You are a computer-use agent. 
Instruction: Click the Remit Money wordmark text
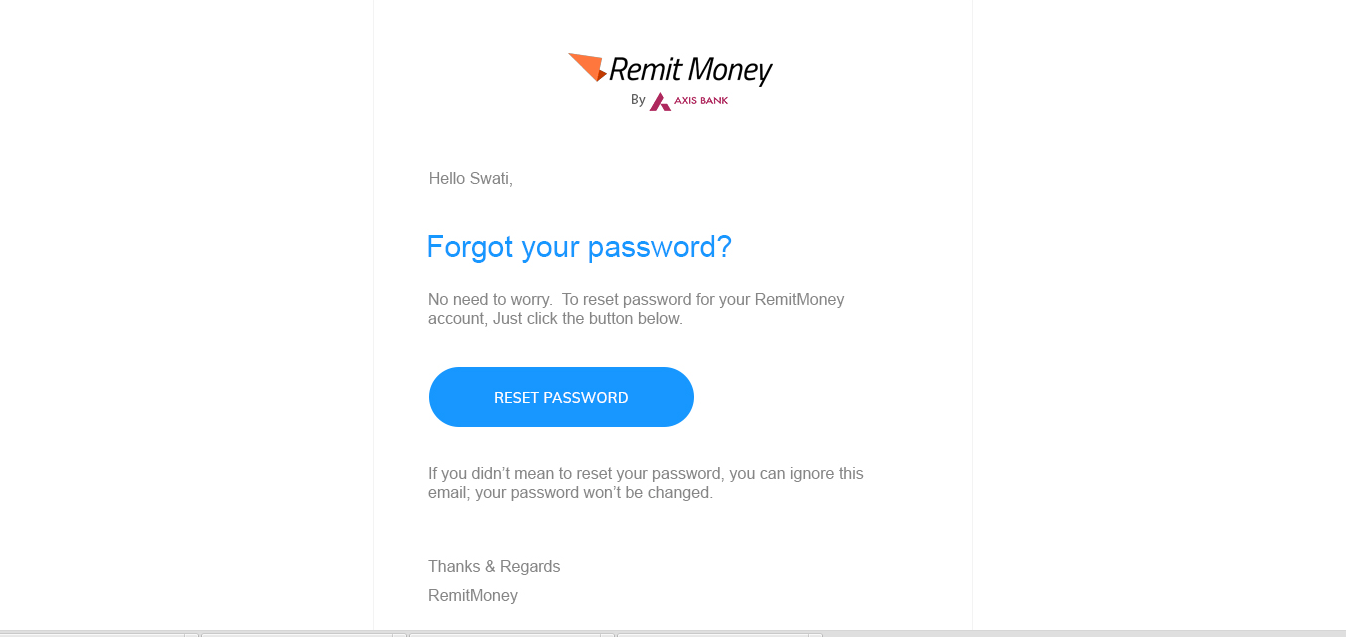click(691, 70)
